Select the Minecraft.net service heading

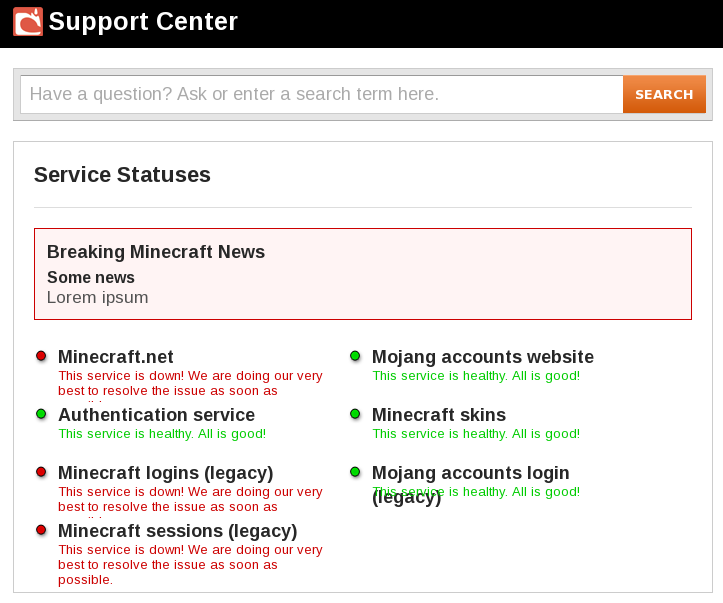[116, 357]
